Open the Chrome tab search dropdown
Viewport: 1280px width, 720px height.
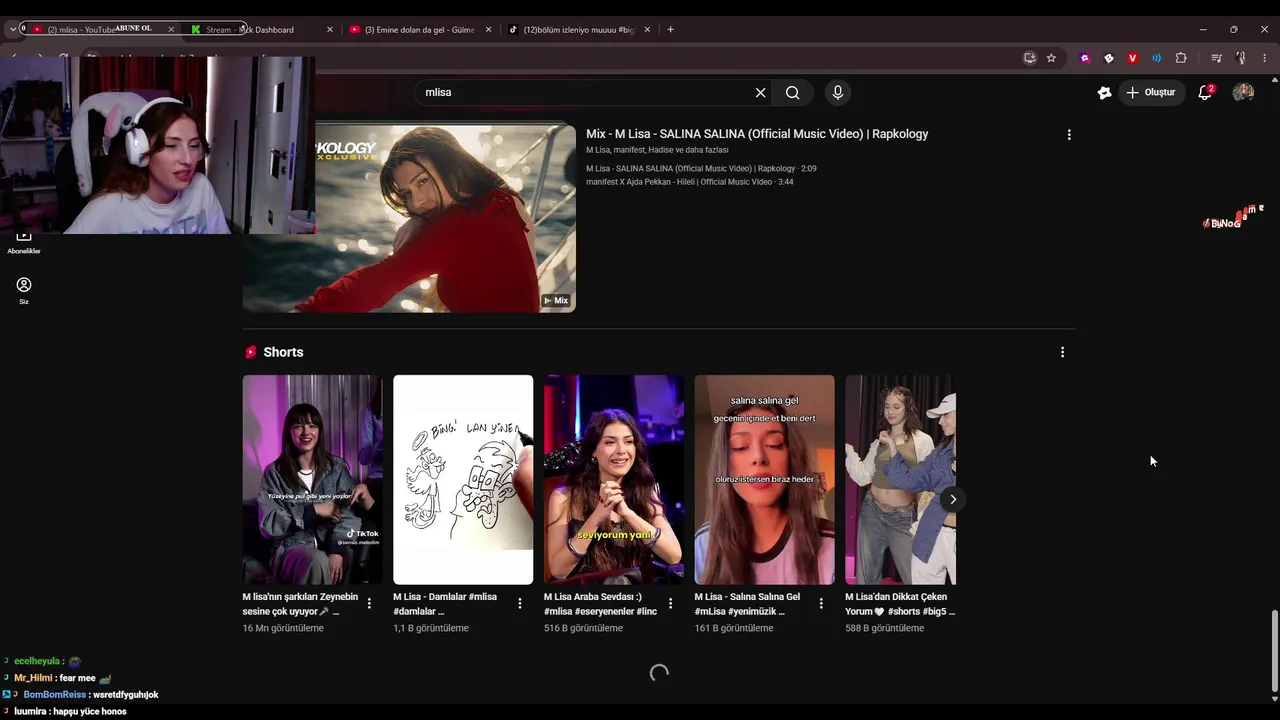[x=13, y=29]
